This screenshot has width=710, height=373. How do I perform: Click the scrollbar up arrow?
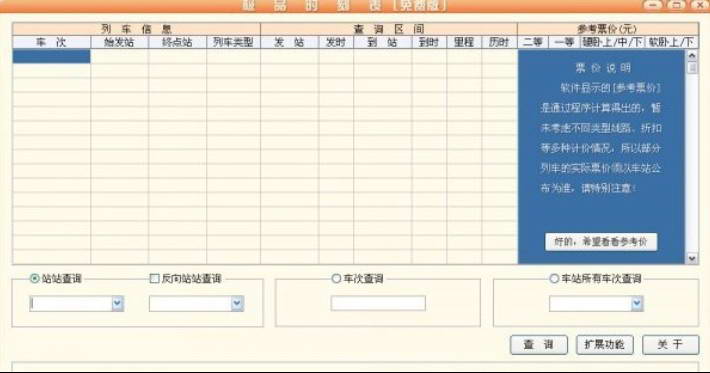(692, 56)
